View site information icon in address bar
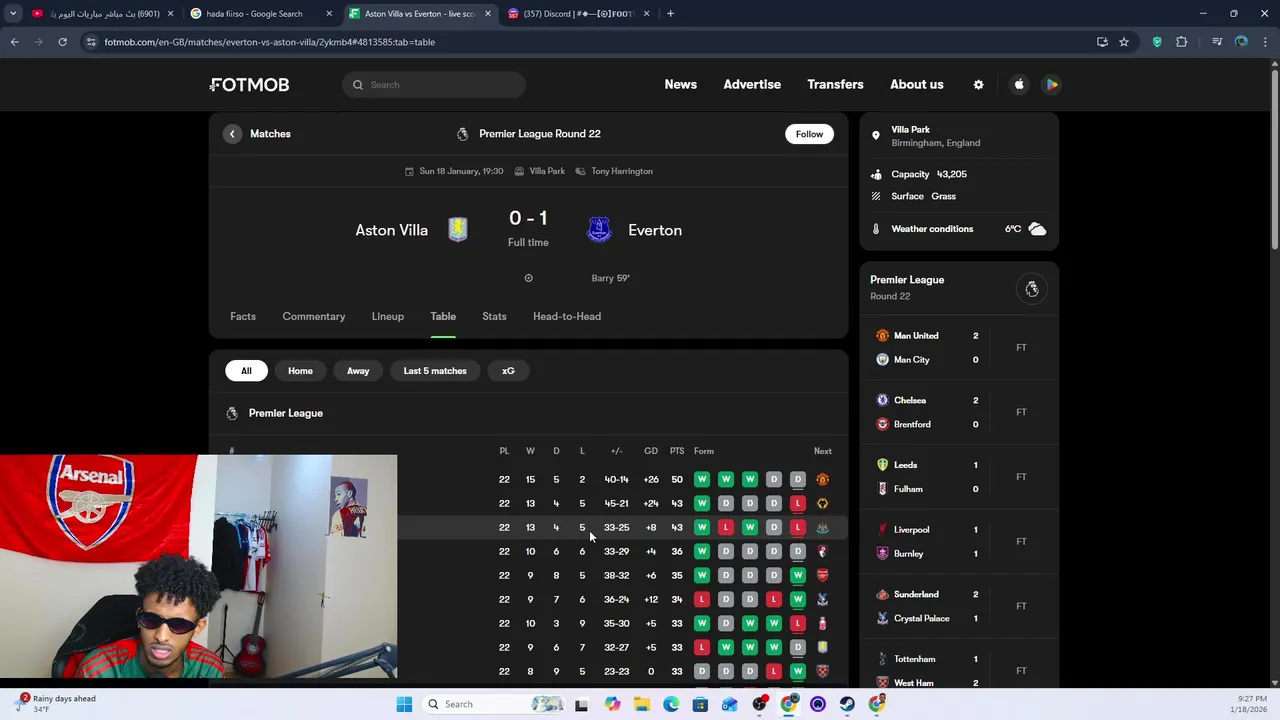Screen dimensions: 1280x720 91,42
